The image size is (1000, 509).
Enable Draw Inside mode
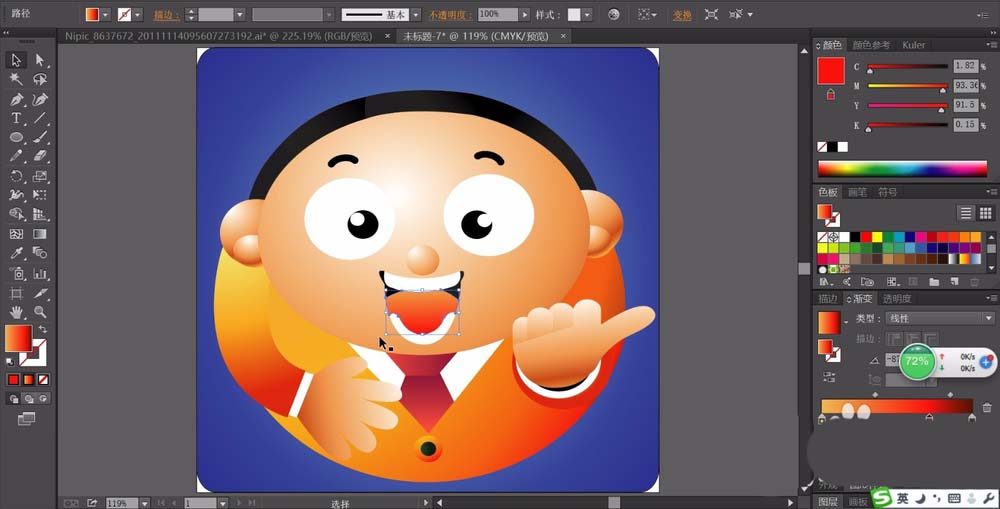click(x=43, y=399)
